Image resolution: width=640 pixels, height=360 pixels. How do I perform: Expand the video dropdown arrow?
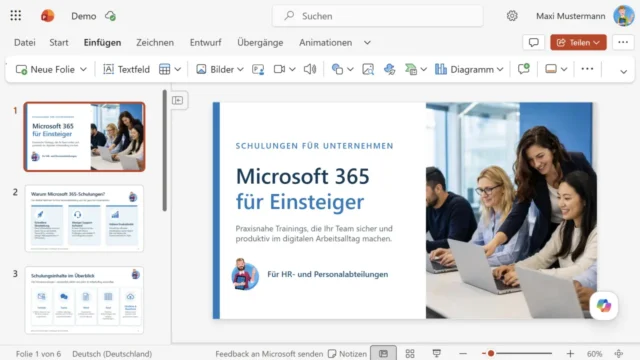pos(292,69)
